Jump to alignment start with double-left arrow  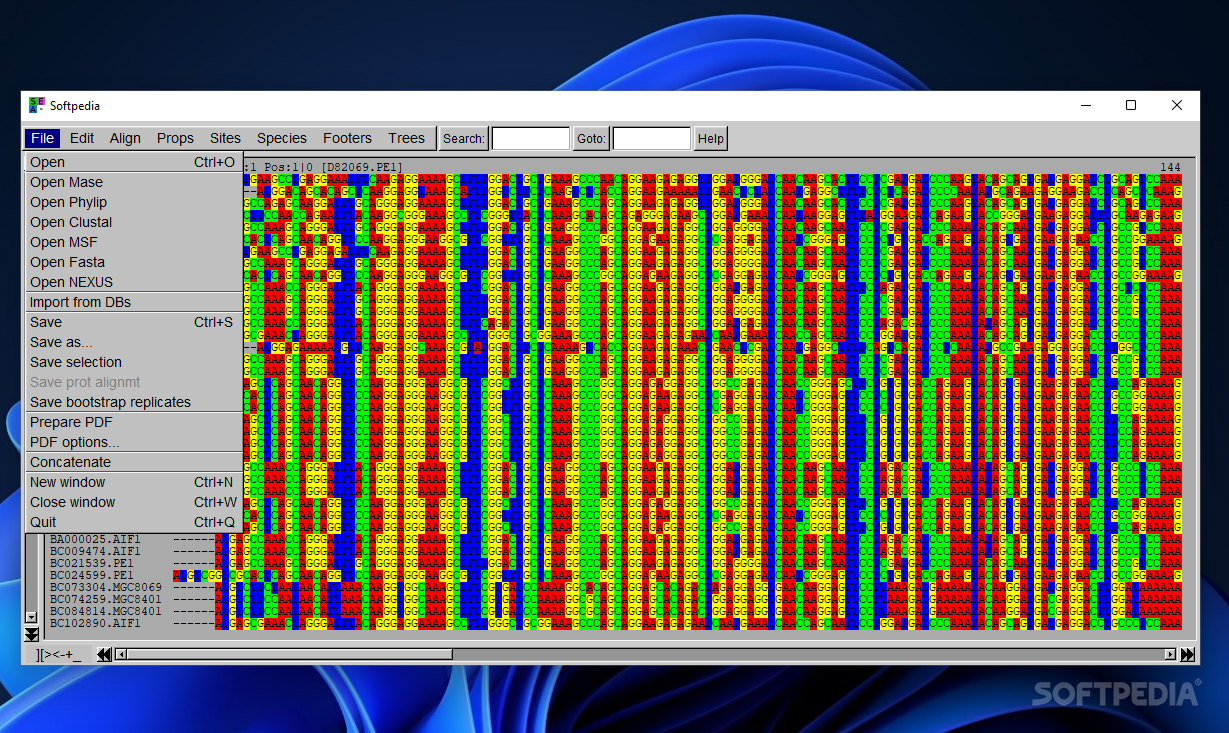104,655
